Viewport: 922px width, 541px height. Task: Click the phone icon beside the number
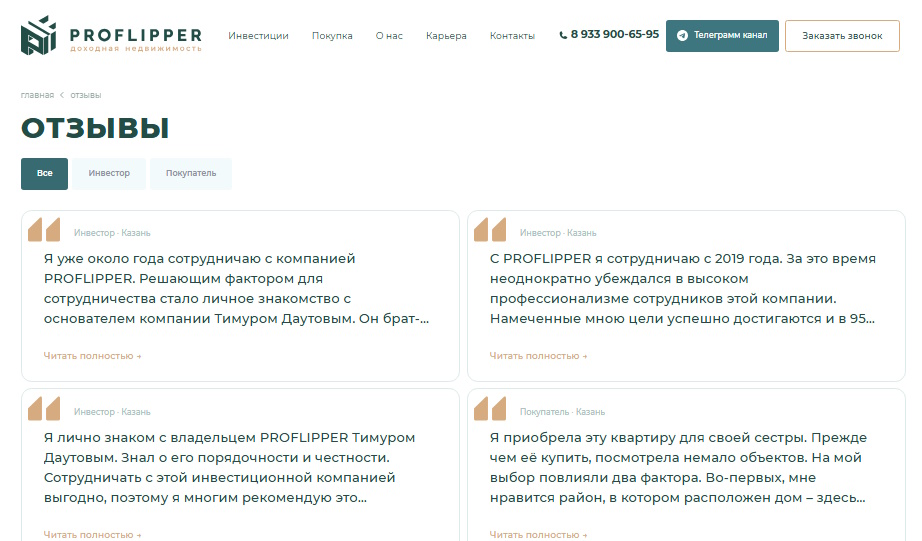pyautogui.click(x=562, y=35)
